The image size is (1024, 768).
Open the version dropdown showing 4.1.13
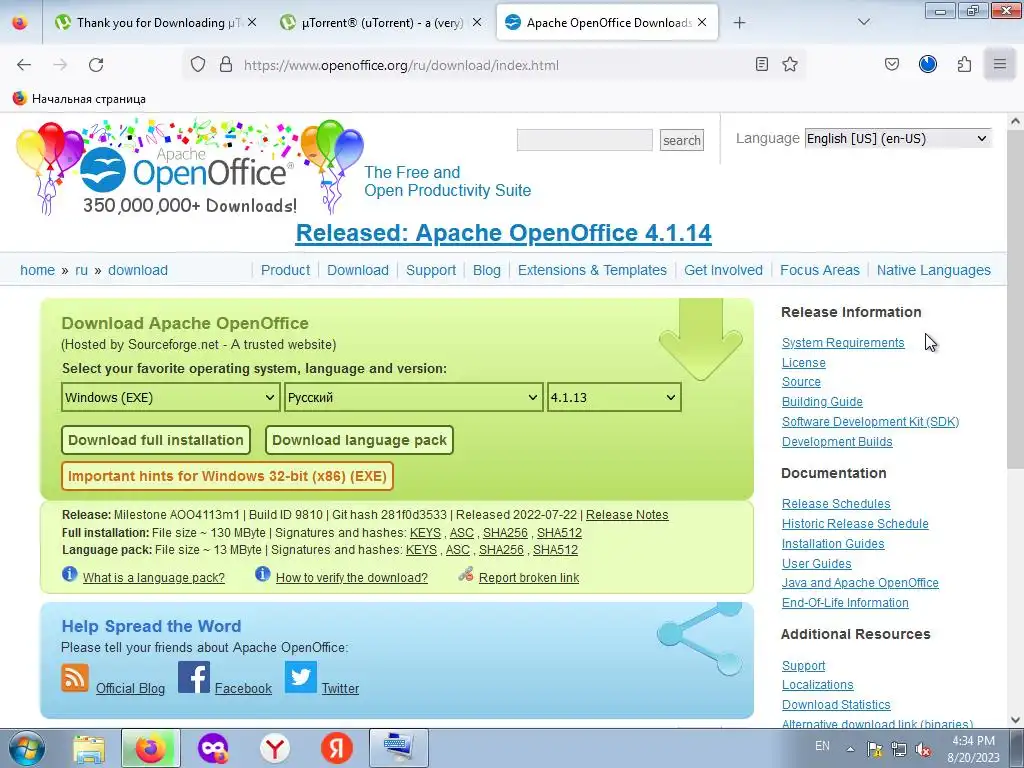[x=614, y=397]
